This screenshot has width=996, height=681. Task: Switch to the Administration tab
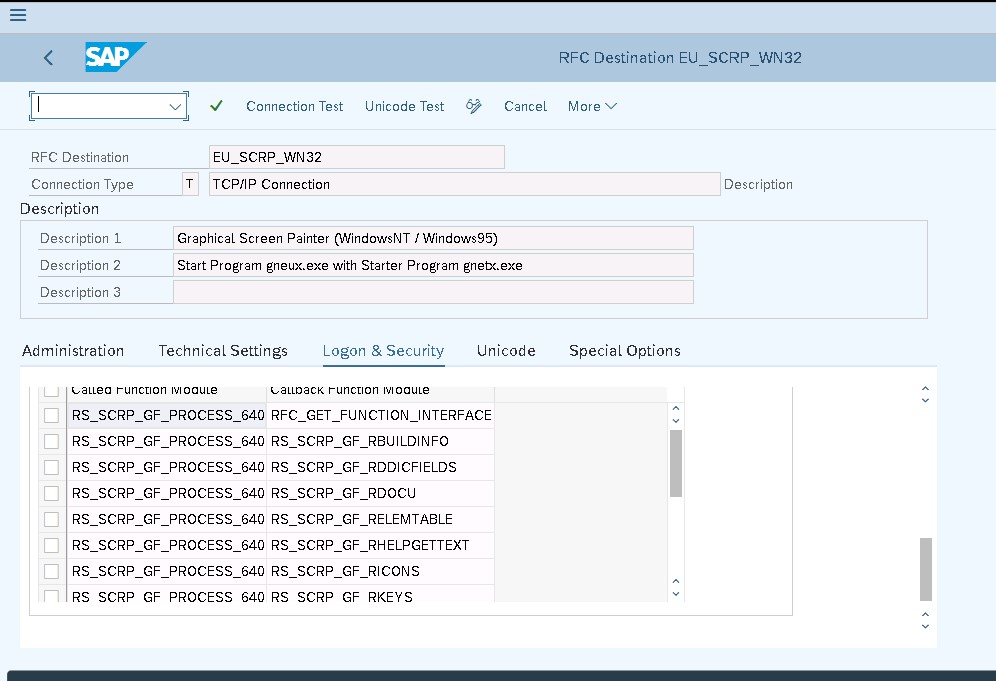point(73,351)
